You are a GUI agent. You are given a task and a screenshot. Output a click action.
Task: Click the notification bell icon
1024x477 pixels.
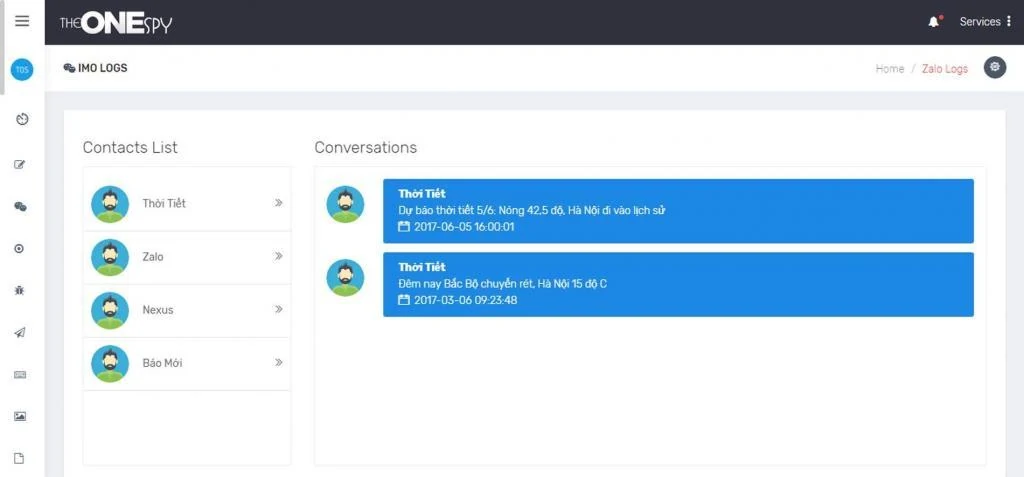[x=934, y=22]
